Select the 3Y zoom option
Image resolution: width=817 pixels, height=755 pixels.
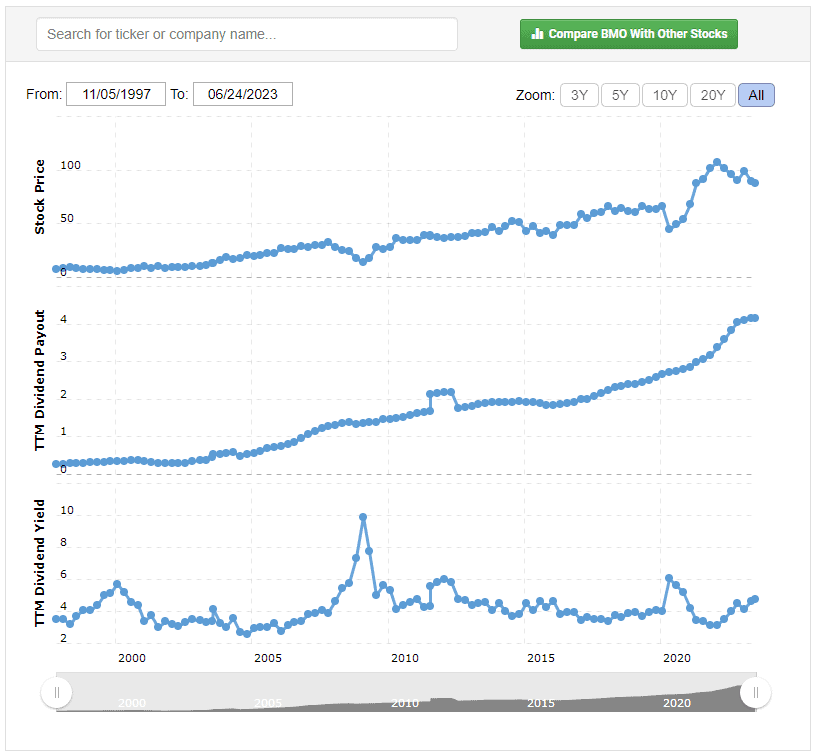[x=578, y=95]
